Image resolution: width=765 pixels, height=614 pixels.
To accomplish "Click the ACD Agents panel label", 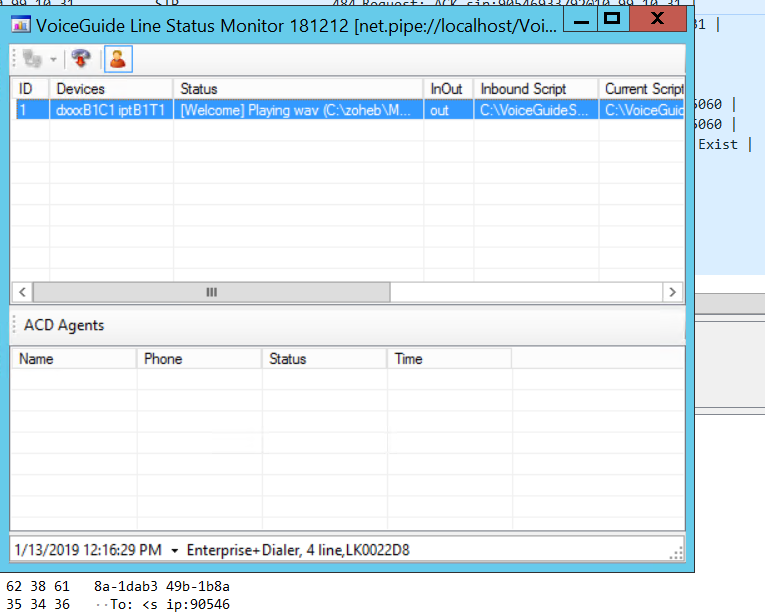I will [64, 325].
